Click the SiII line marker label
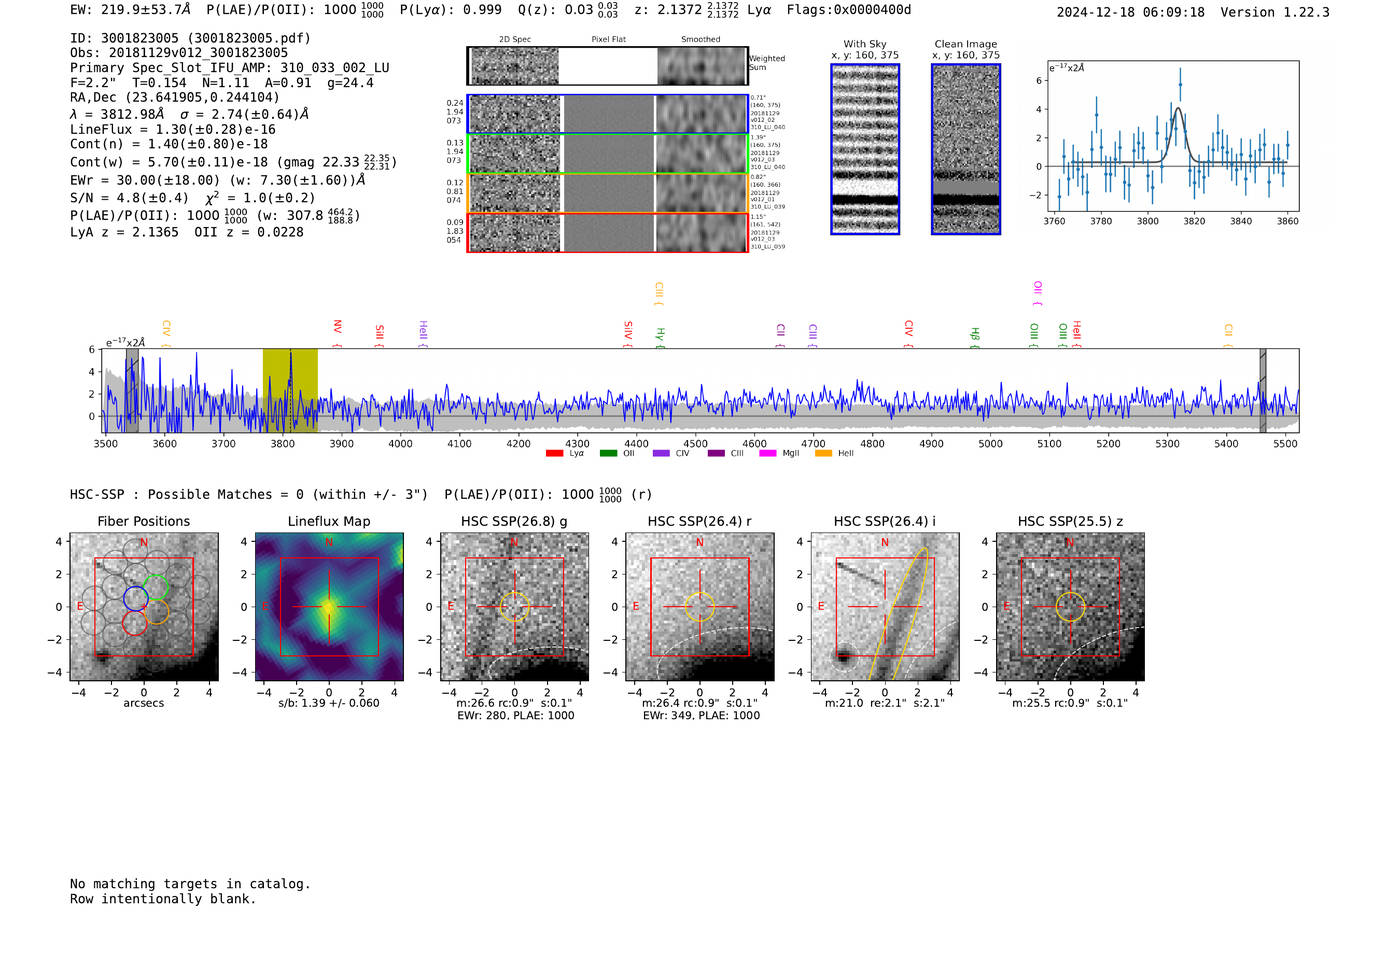The width and height of the screenshot is (1400, 953). click(380, 334)
